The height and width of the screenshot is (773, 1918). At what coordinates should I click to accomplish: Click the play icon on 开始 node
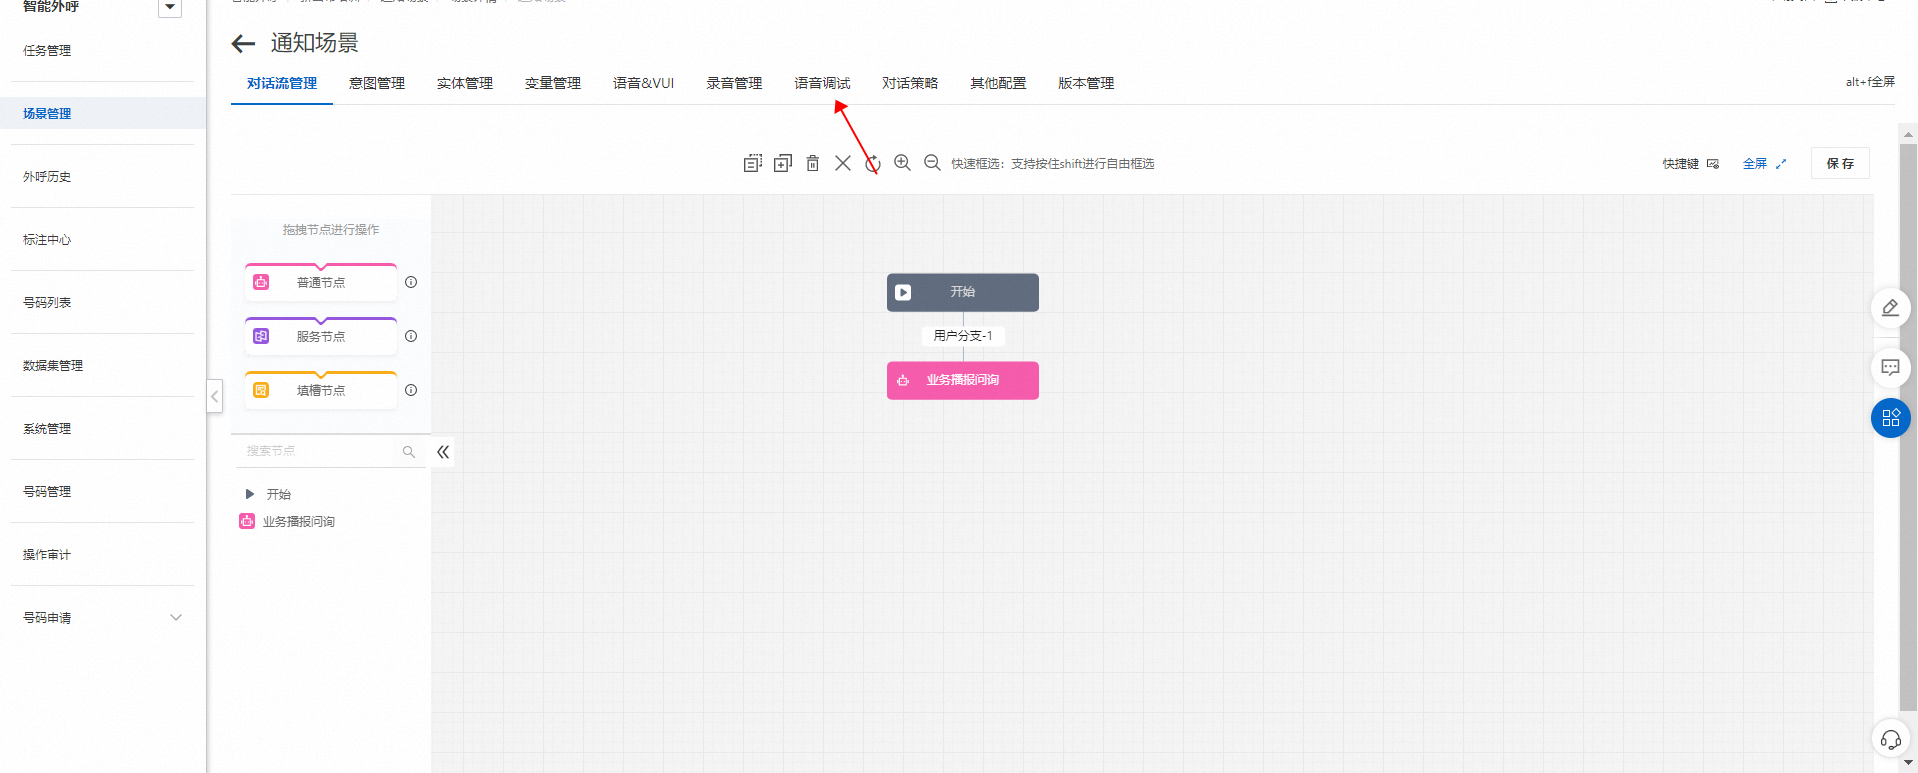click(903, 293)
